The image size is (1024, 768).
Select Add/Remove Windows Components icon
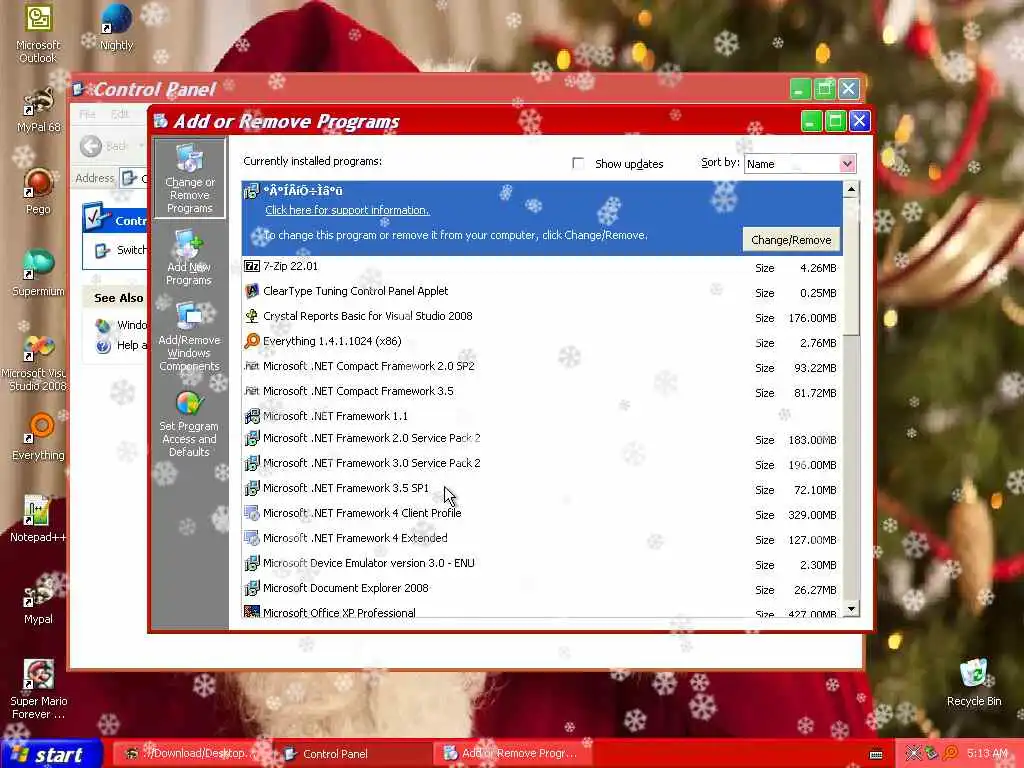tap(189, 336)
